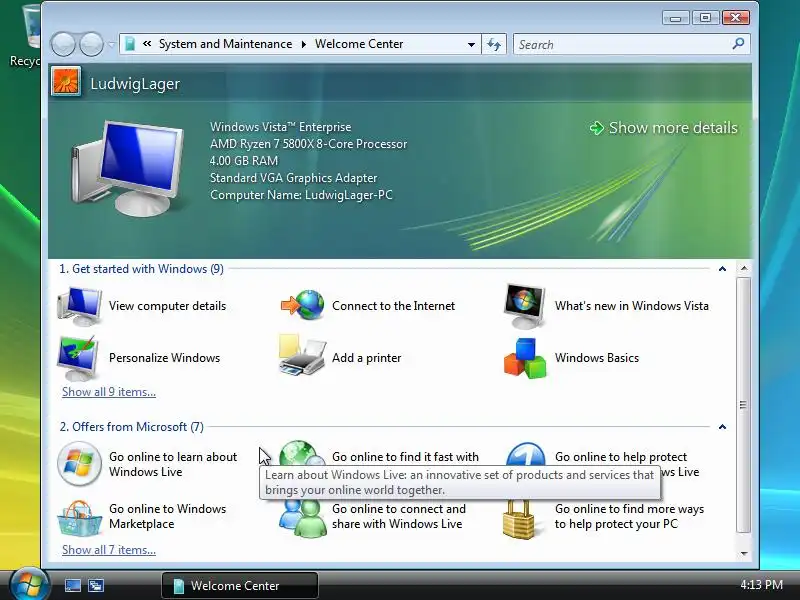Click the Welcome Center taskbar button
This screenshot has width=800, height=600.
(240, 585)
